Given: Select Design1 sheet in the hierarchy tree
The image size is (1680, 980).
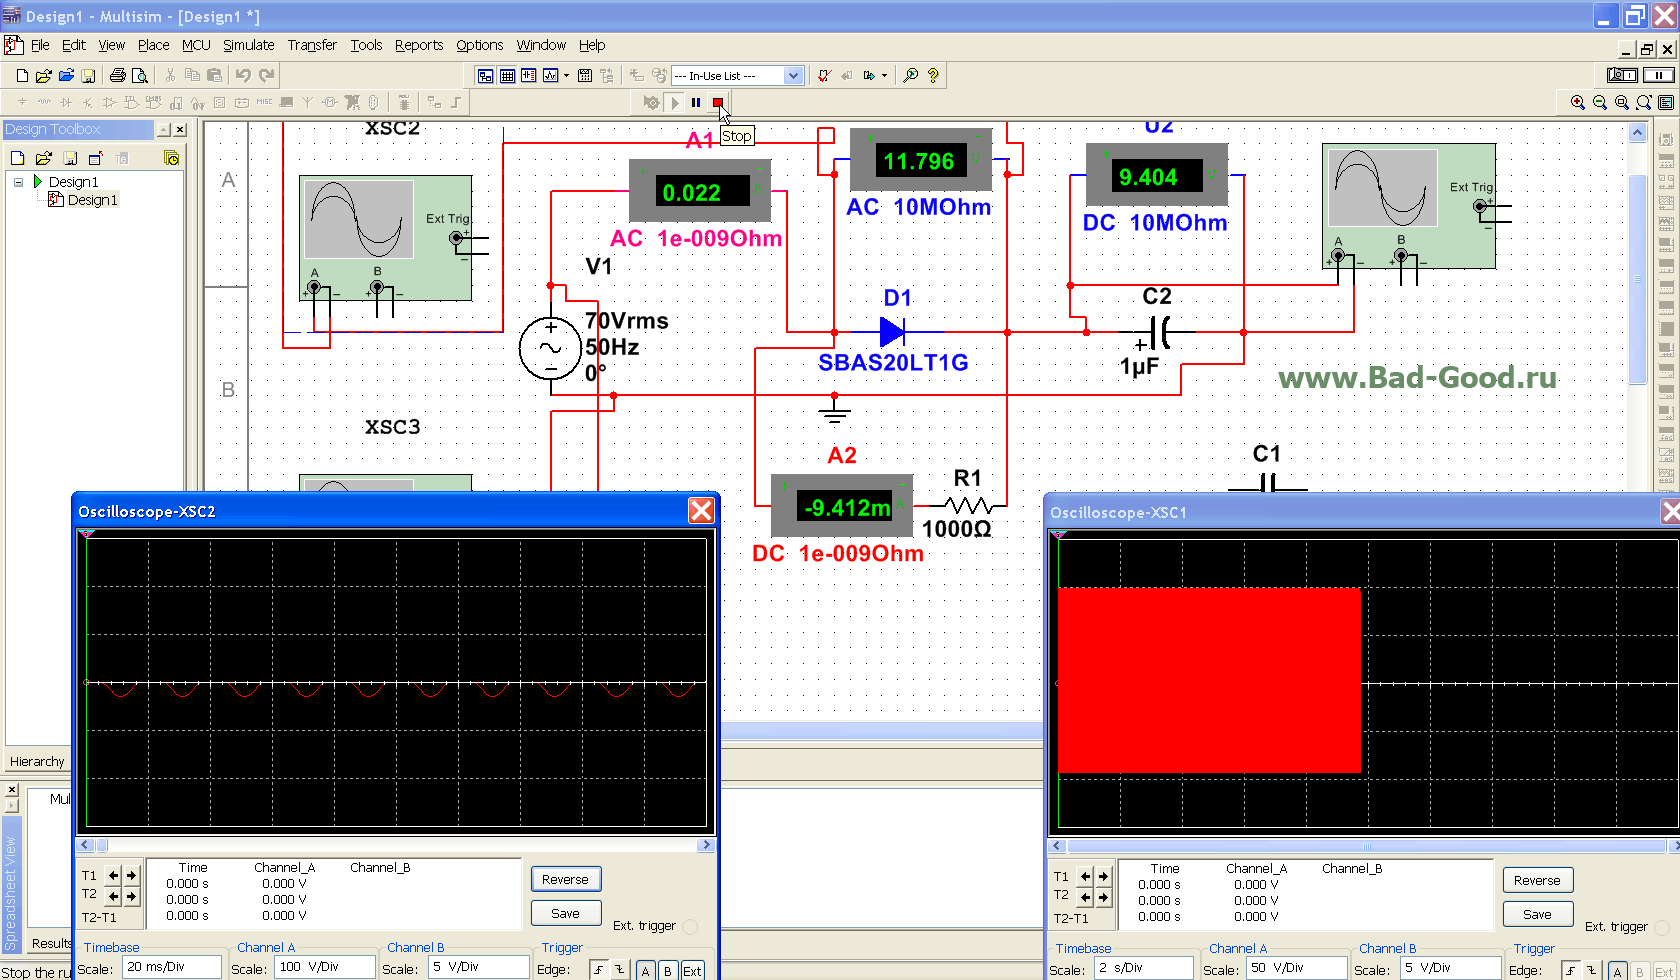Looking at the screenshot, I should (x=92, y=200).
